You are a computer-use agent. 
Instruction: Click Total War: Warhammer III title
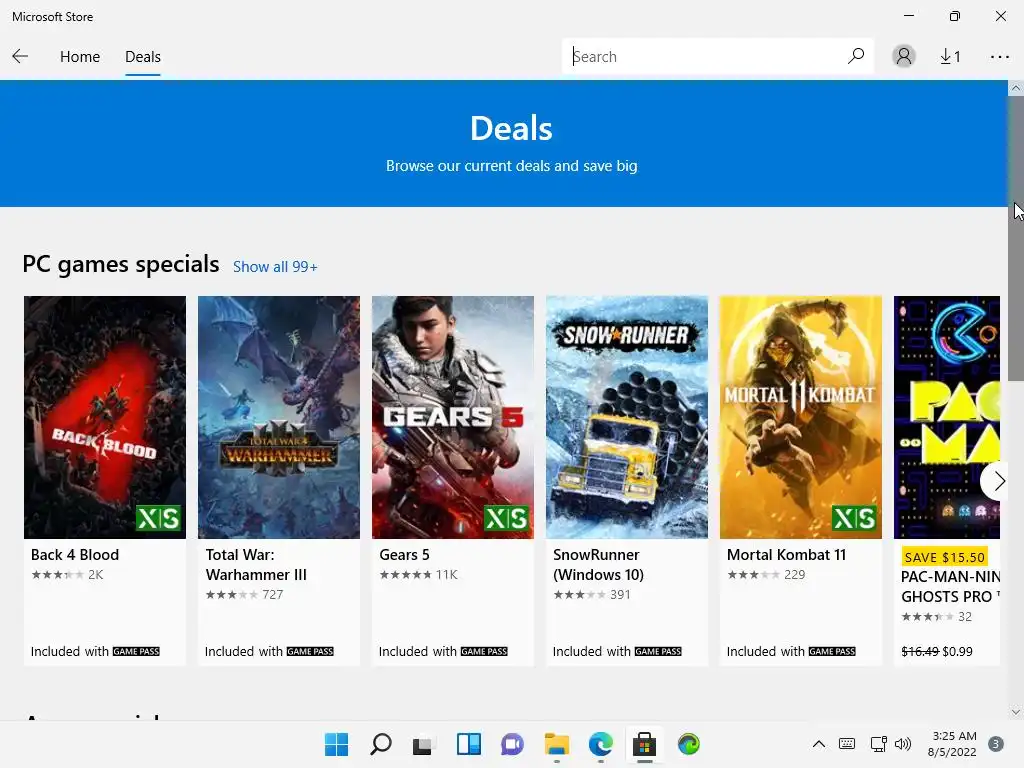pyautogui.click(x=256, y=564)
